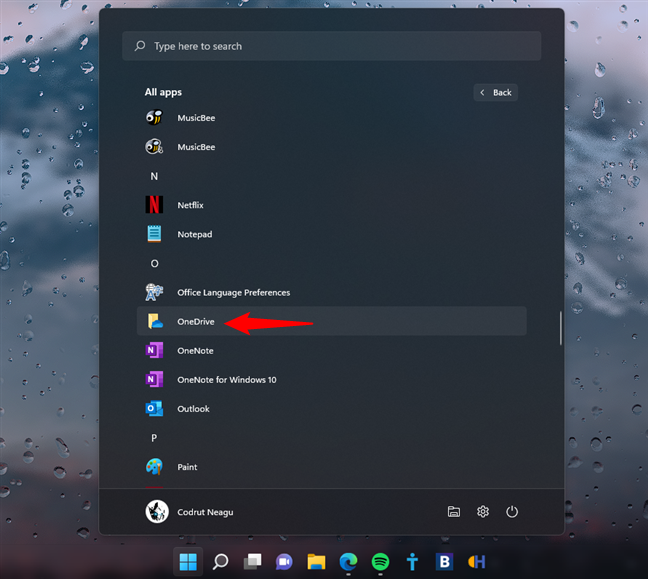Launch the Outlook app icon
Image resolution: width=648 pixels, height=579 pixels.
(x=154, y=408)
